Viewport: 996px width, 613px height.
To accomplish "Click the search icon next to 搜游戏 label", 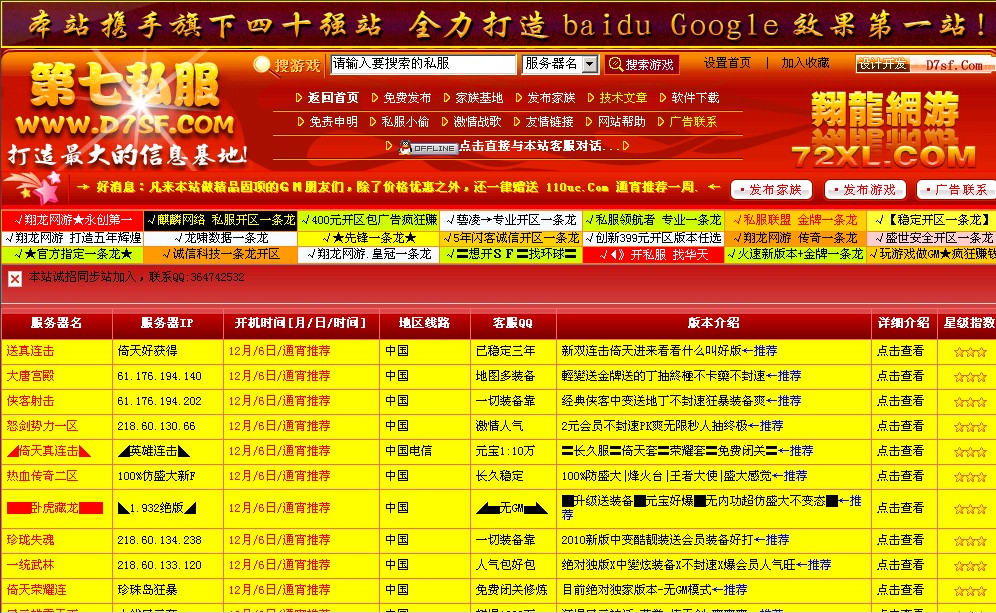I will (x=263, y=64).
